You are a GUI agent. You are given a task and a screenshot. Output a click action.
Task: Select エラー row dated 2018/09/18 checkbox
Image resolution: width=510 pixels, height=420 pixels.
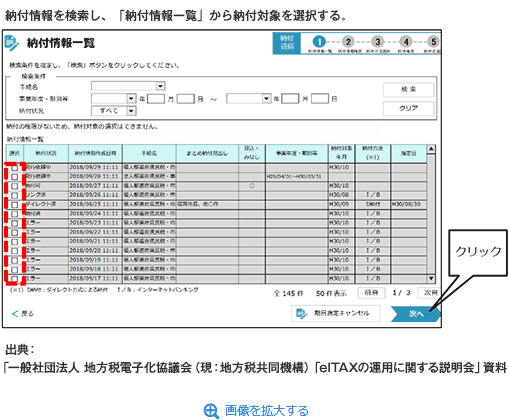tap(14, 269)
